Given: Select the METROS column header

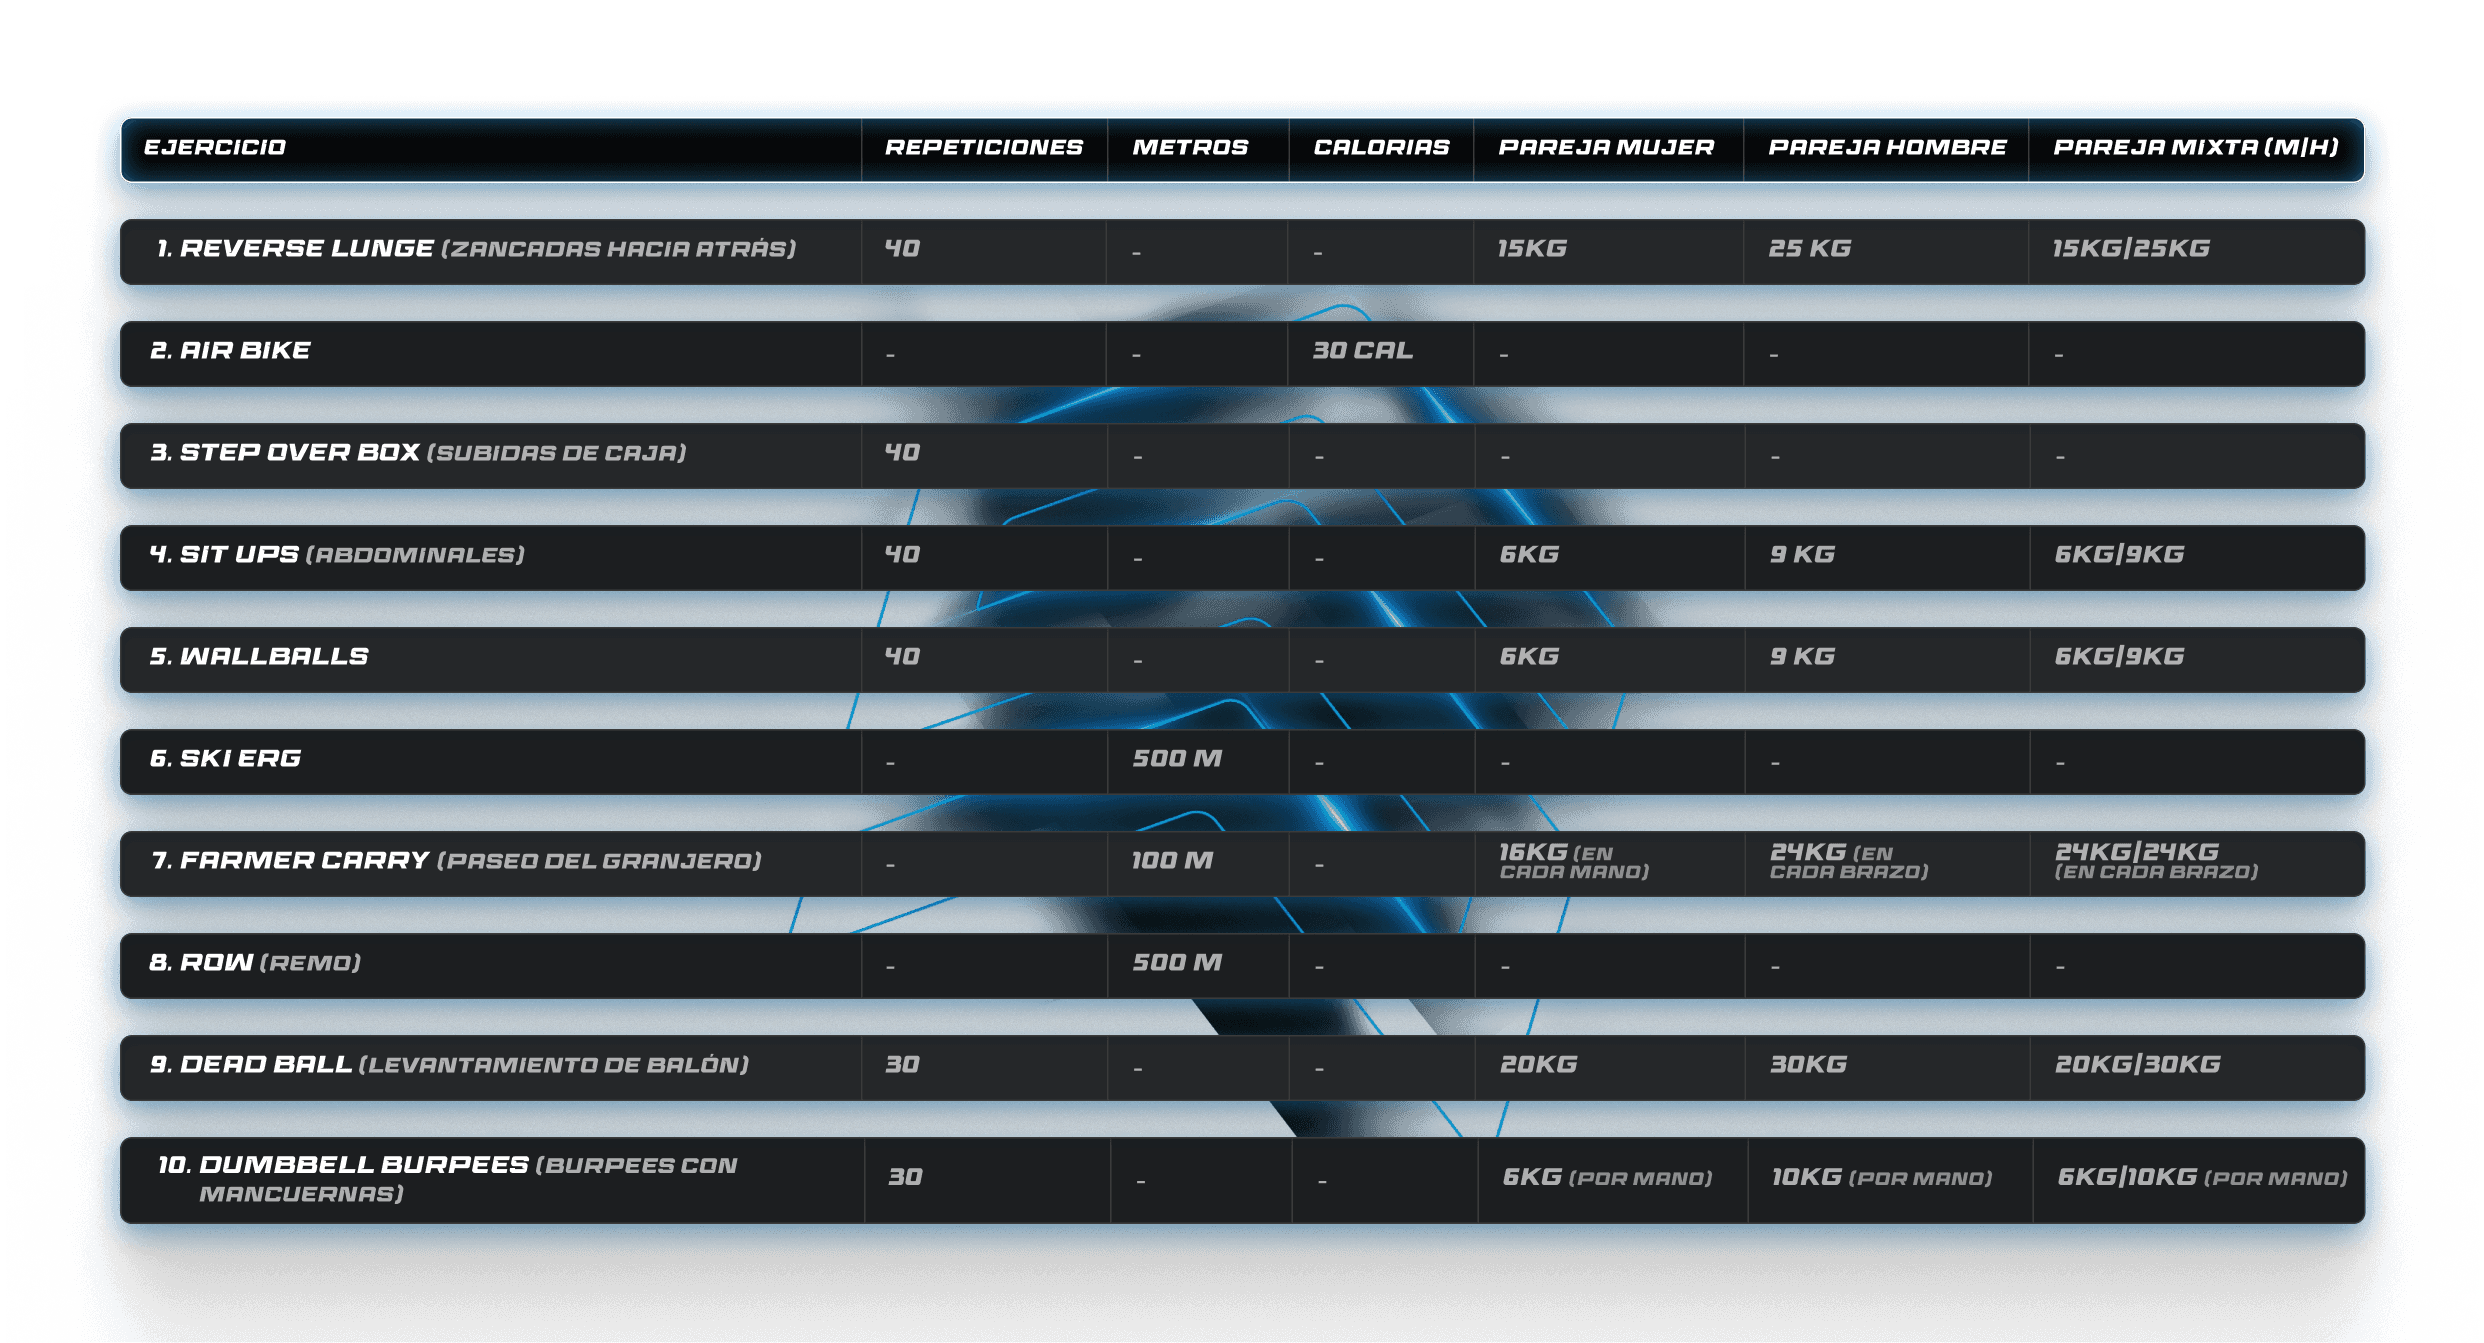Looking at the screenshot, I should pos(1190,148).
